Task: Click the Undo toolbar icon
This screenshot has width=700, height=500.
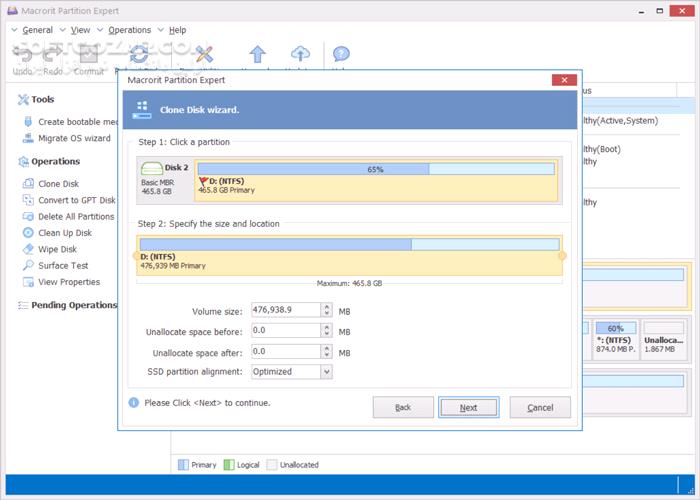Action: click(x=23, y=54)
